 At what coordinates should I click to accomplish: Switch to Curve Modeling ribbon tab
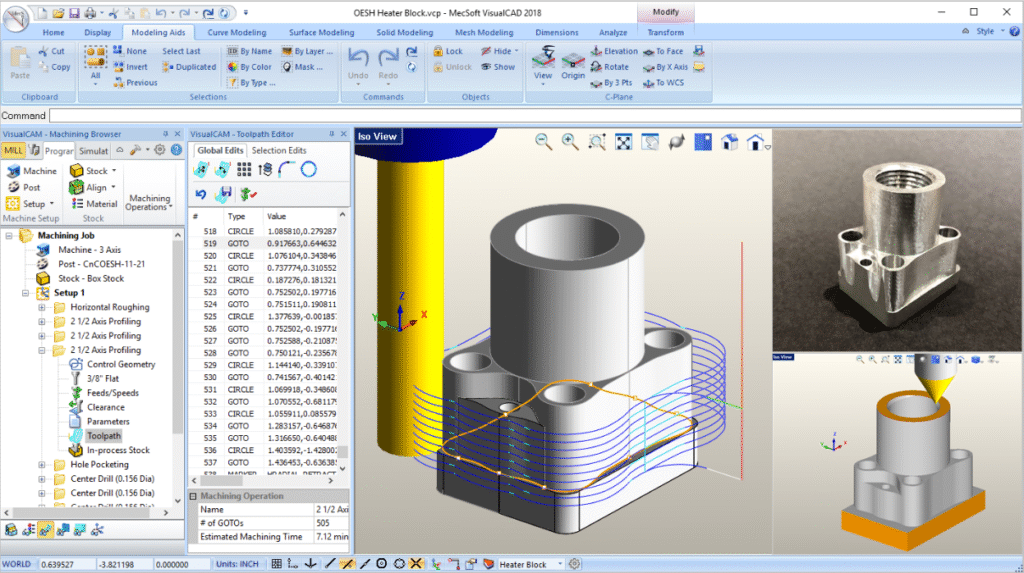tap(236, 32)
